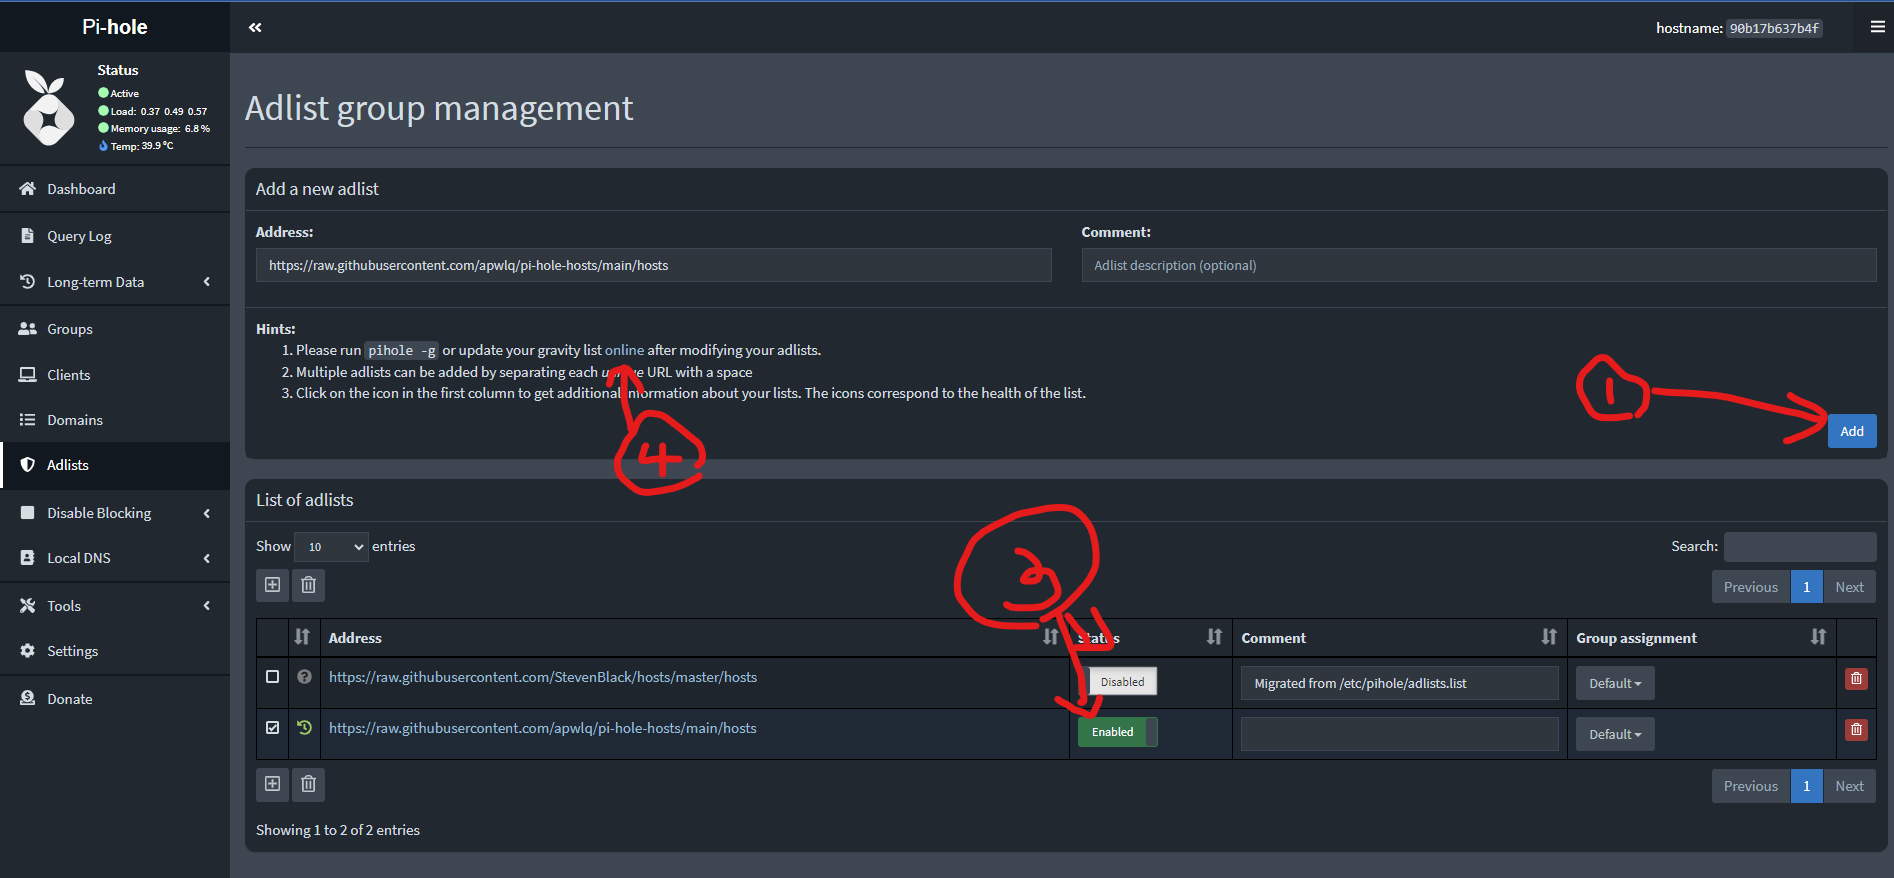Click the bottom delete-selected trash button
This screenshot has width=1894, height=878.
pos(308,784)
